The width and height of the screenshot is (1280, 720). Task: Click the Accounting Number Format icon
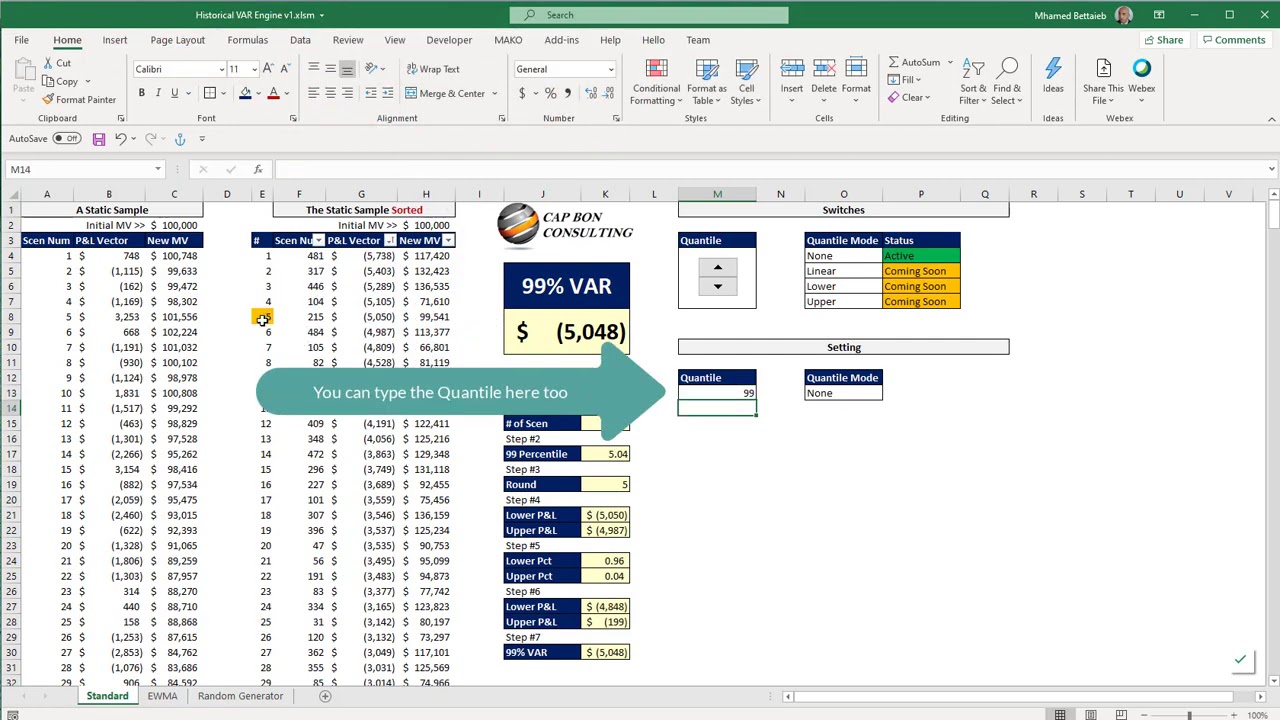click(521, 93)
